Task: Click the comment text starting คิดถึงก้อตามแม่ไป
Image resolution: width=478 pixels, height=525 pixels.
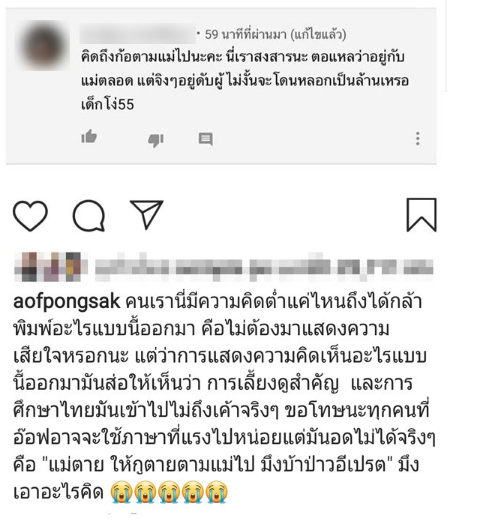Action: click(x=244, y=80)
